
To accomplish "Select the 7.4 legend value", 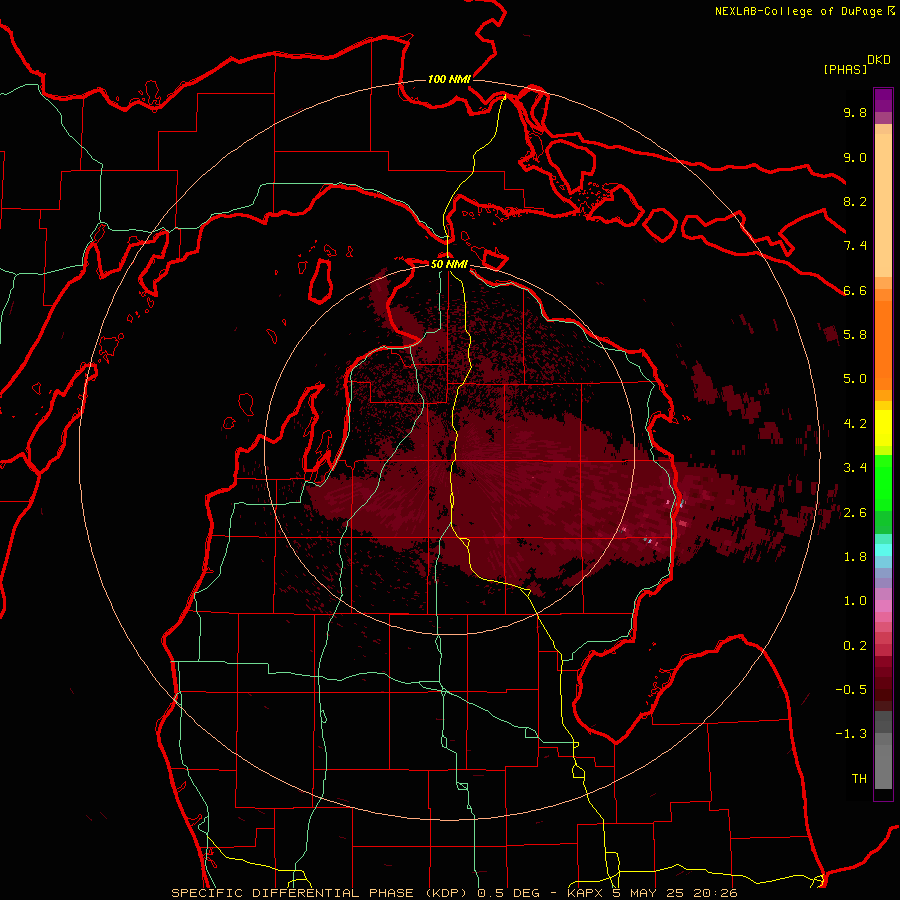I will pos(855,246).
